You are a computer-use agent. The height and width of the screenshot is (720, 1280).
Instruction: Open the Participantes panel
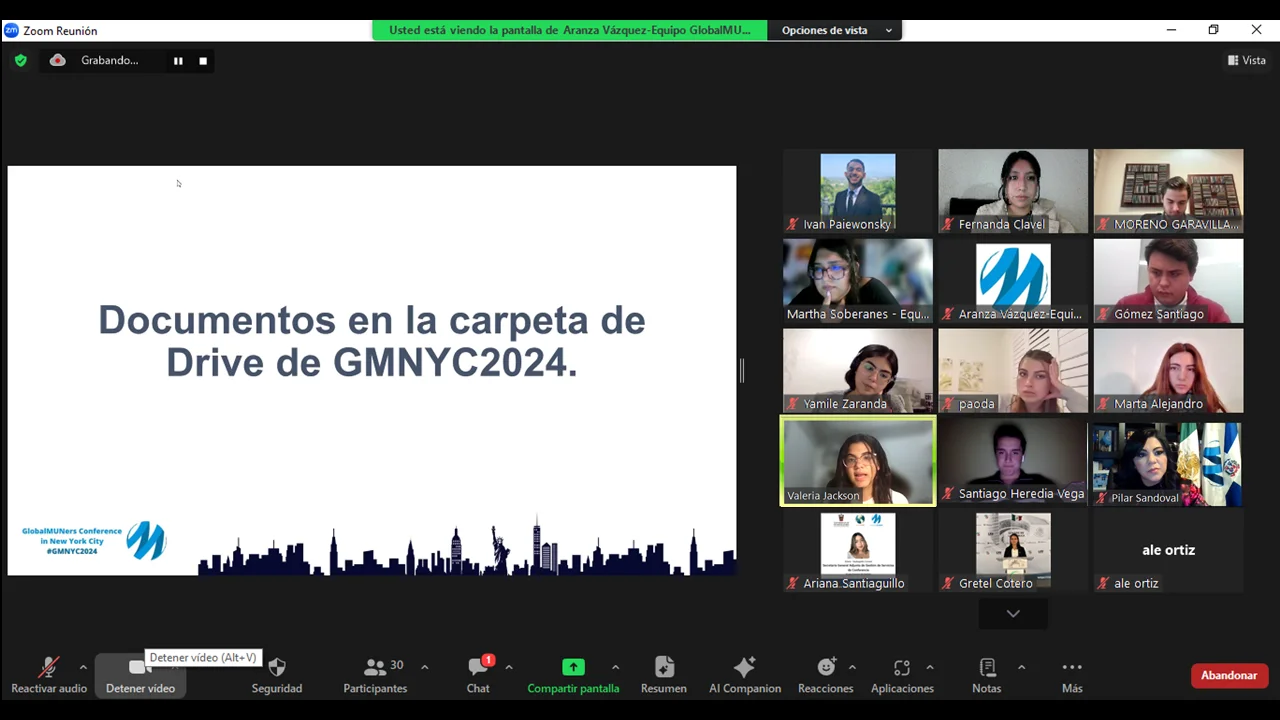tap(375, 668)
